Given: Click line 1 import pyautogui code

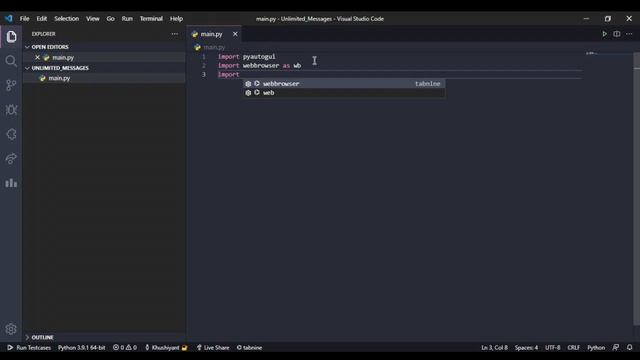Looking at the screenshot, I should [247, 56].
